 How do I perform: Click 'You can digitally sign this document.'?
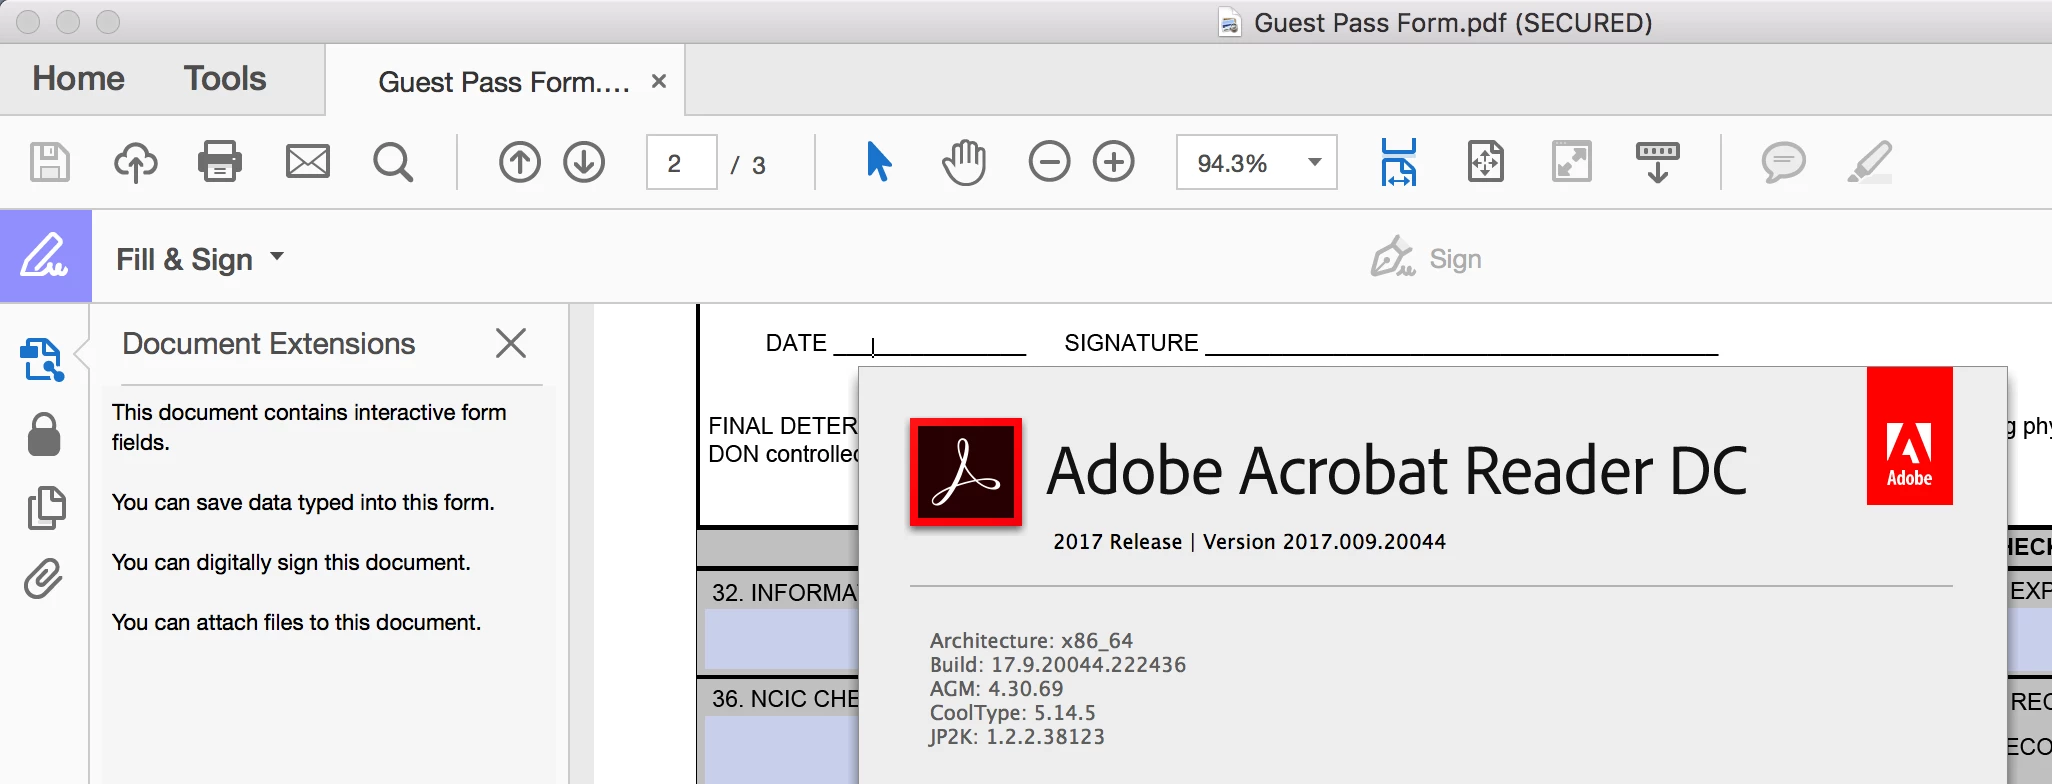(x=291, y=562)
